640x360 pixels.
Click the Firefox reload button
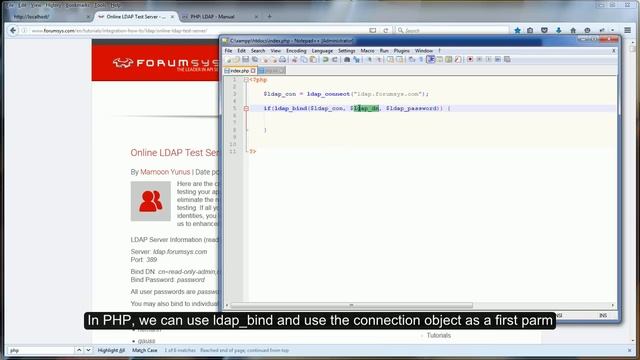point(385,31)
